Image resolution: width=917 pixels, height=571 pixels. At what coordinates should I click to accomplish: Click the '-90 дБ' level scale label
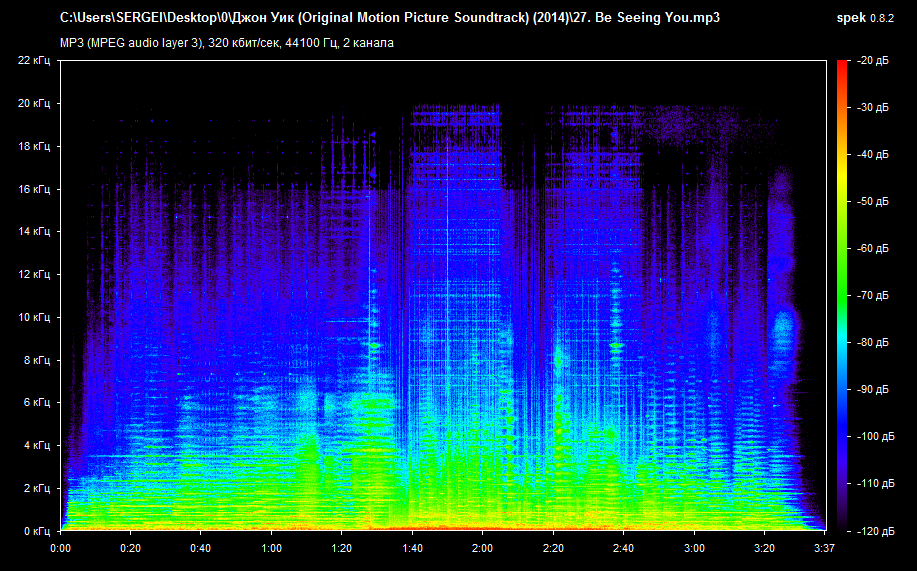(x=872, y=390)
